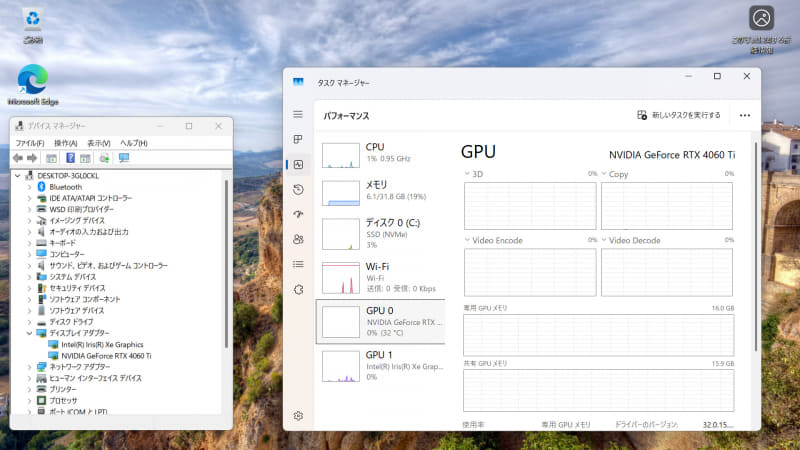Click 専用 GPU メモリ usage graph

(598, 335)
